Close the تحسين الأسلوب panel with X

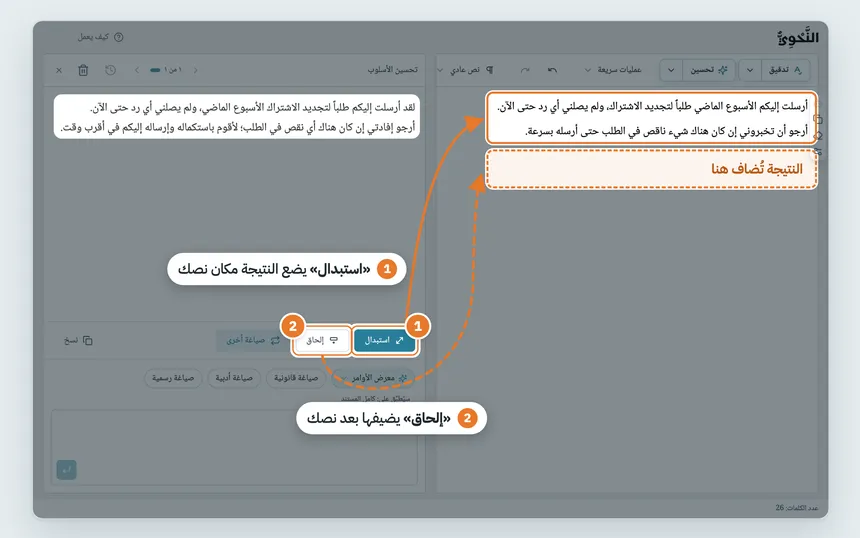coord(59,70)
